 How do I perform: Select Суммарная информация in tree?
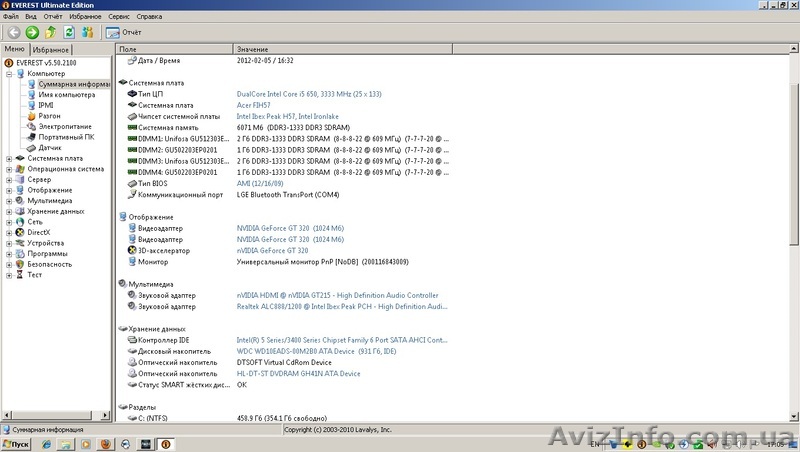point(74,84)
